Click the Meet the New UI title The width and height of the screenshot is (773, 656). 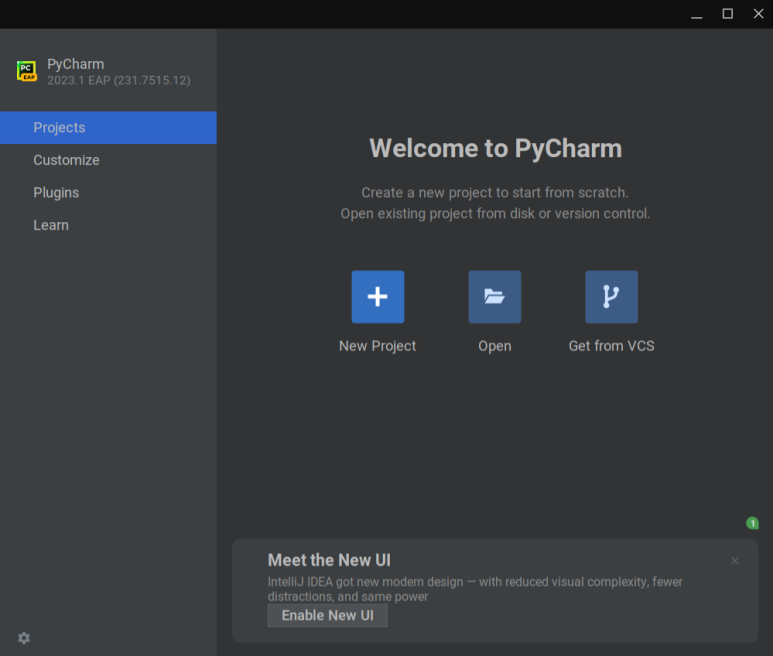pos(329,560)
